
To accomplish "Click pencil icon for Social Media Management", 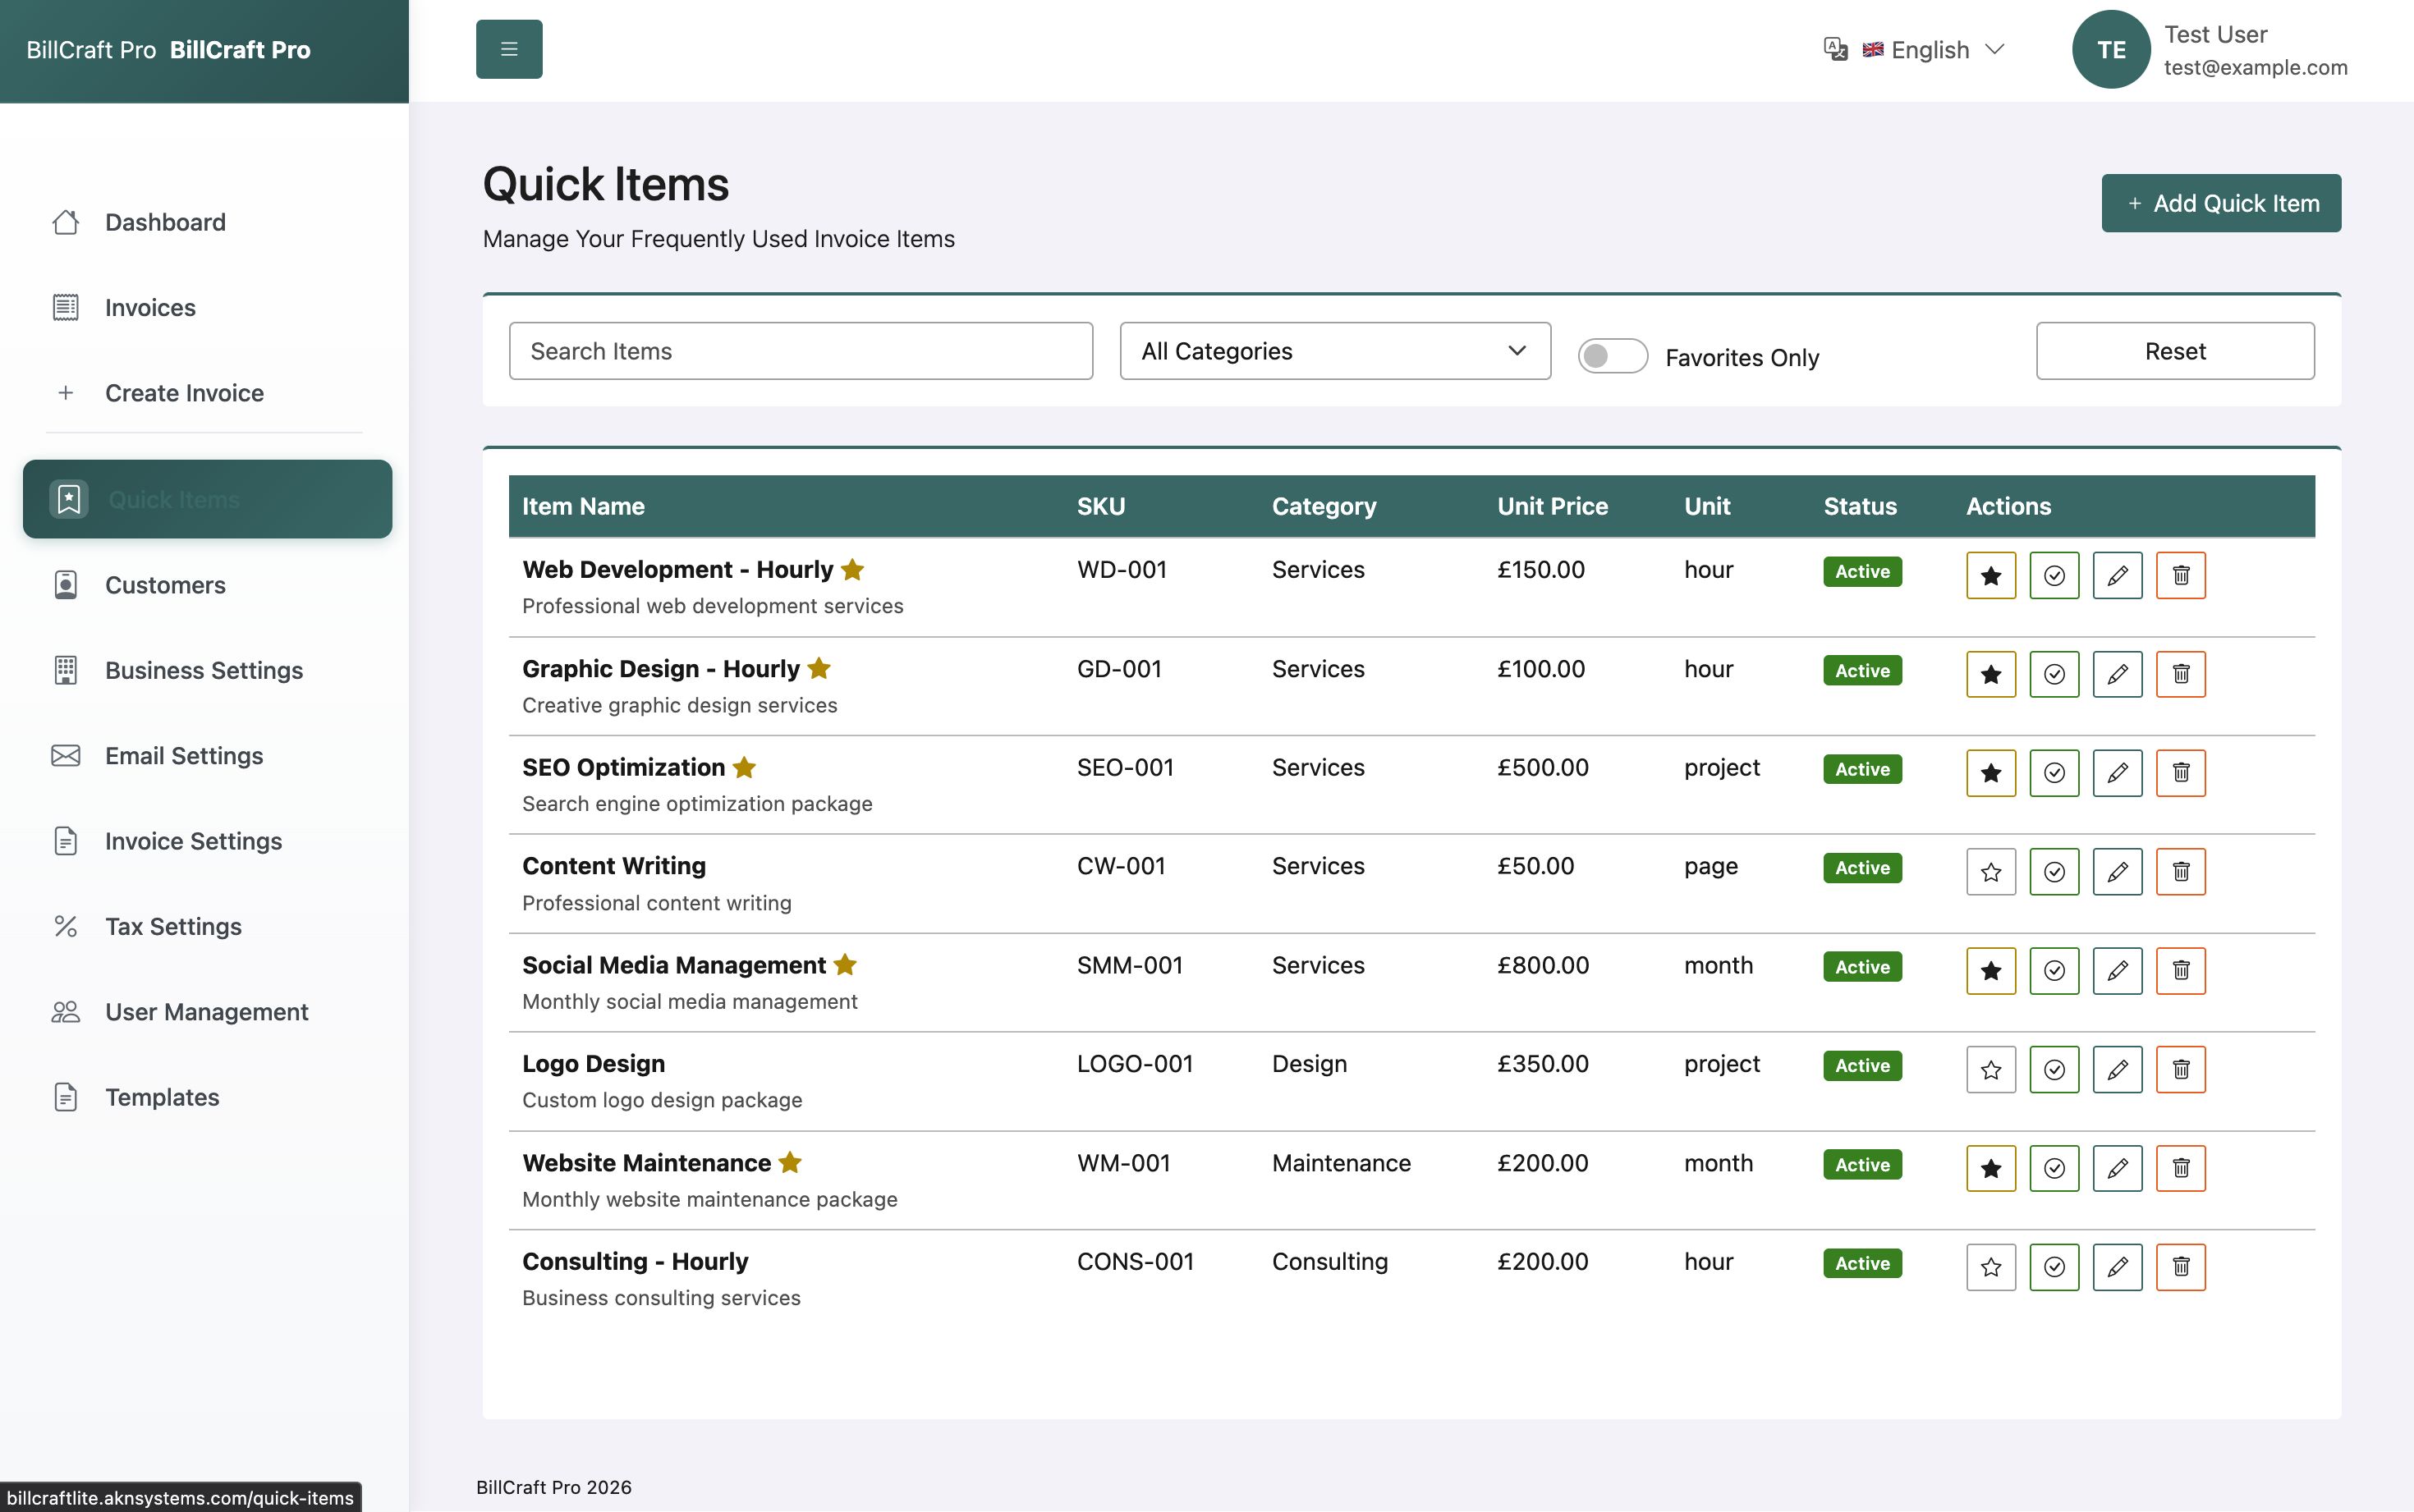I will (x=2117, y=970).
